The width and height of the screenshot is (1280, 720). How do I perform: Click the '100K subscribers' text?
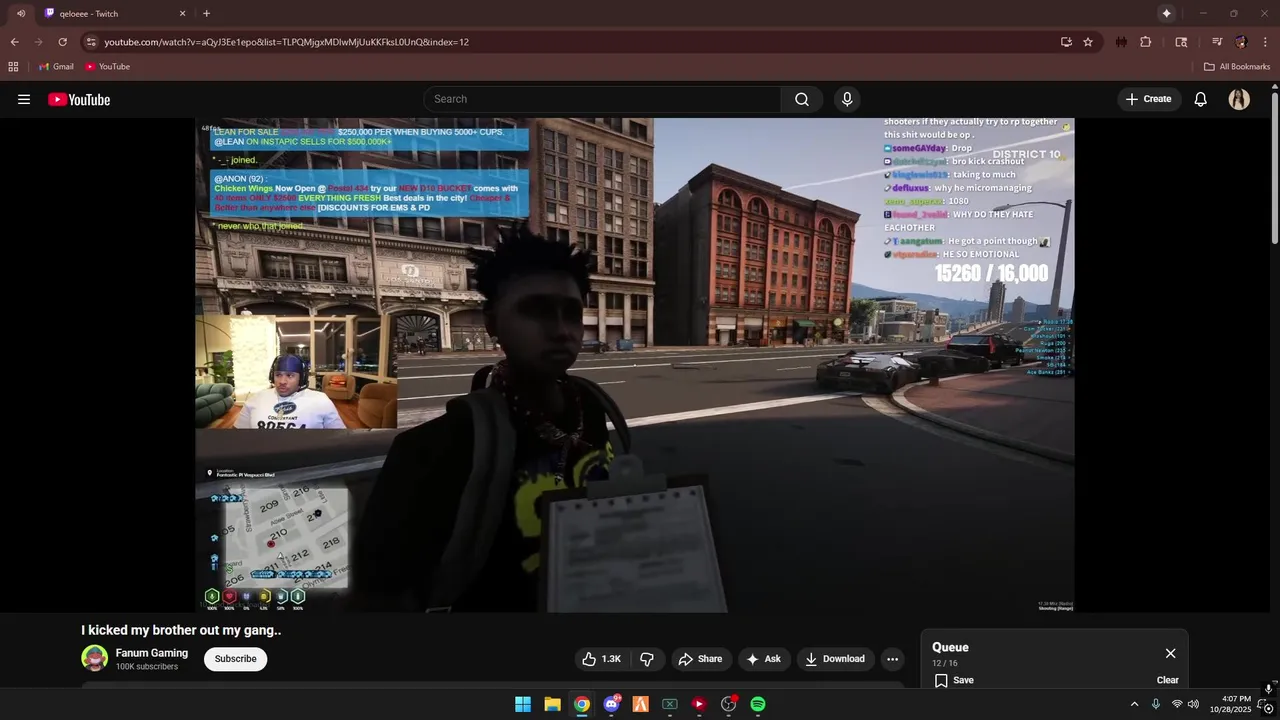coord(147,667)
